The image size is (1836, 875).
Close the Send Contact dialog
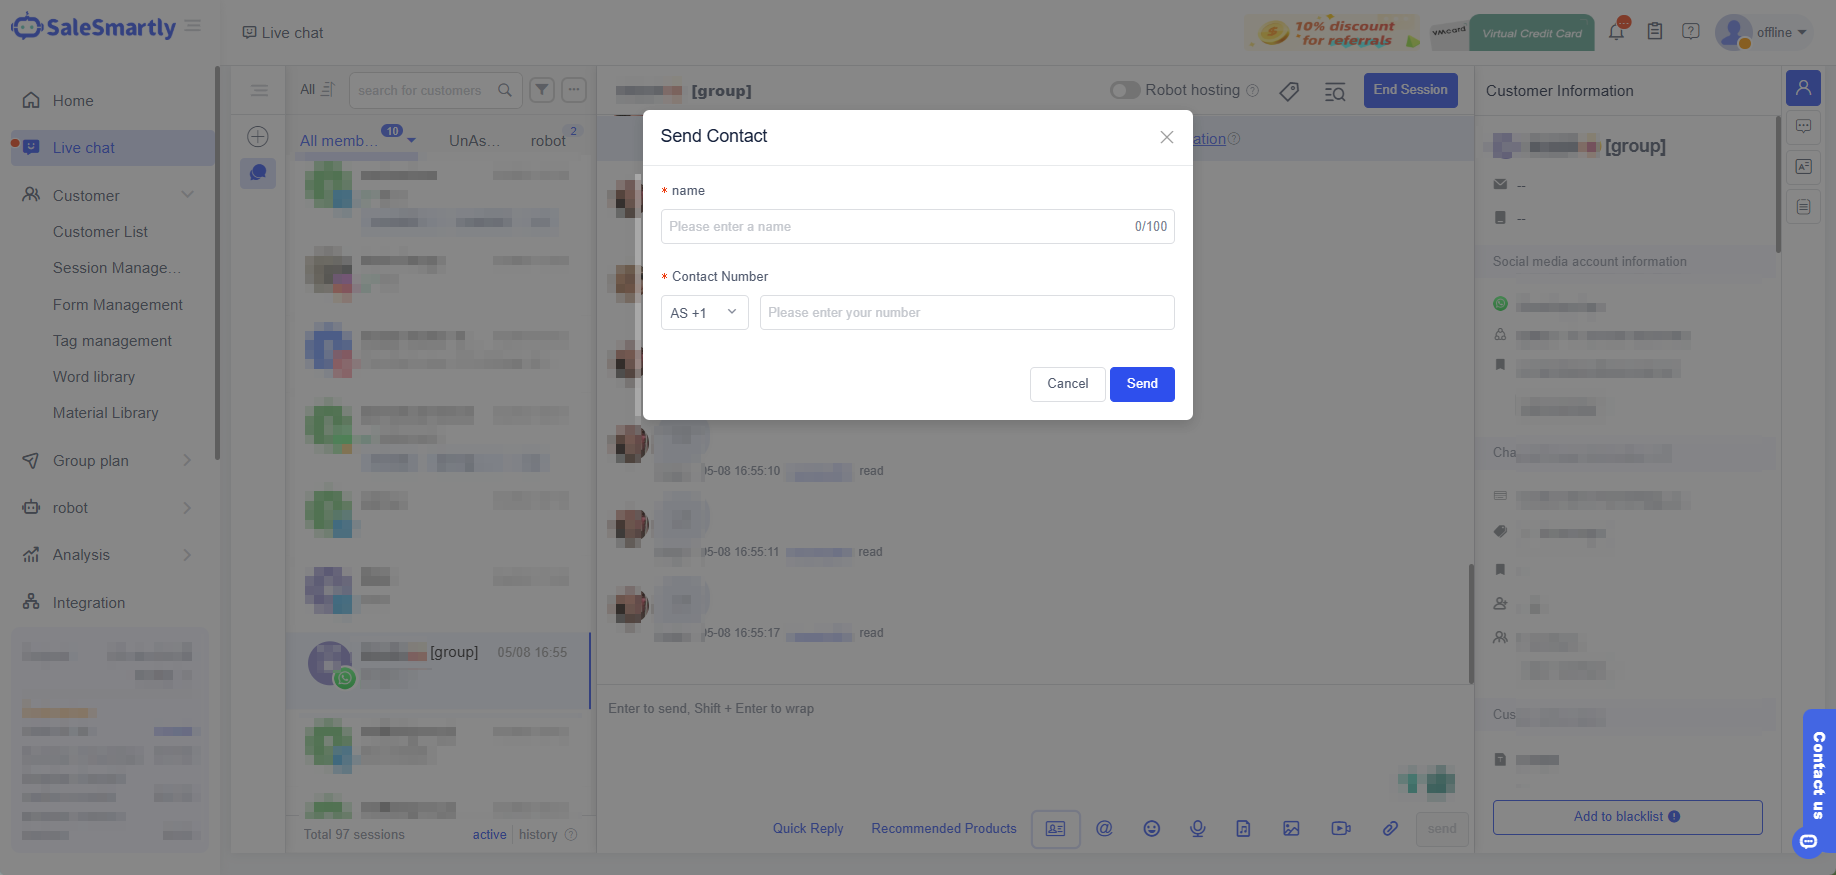point(1166,137)
